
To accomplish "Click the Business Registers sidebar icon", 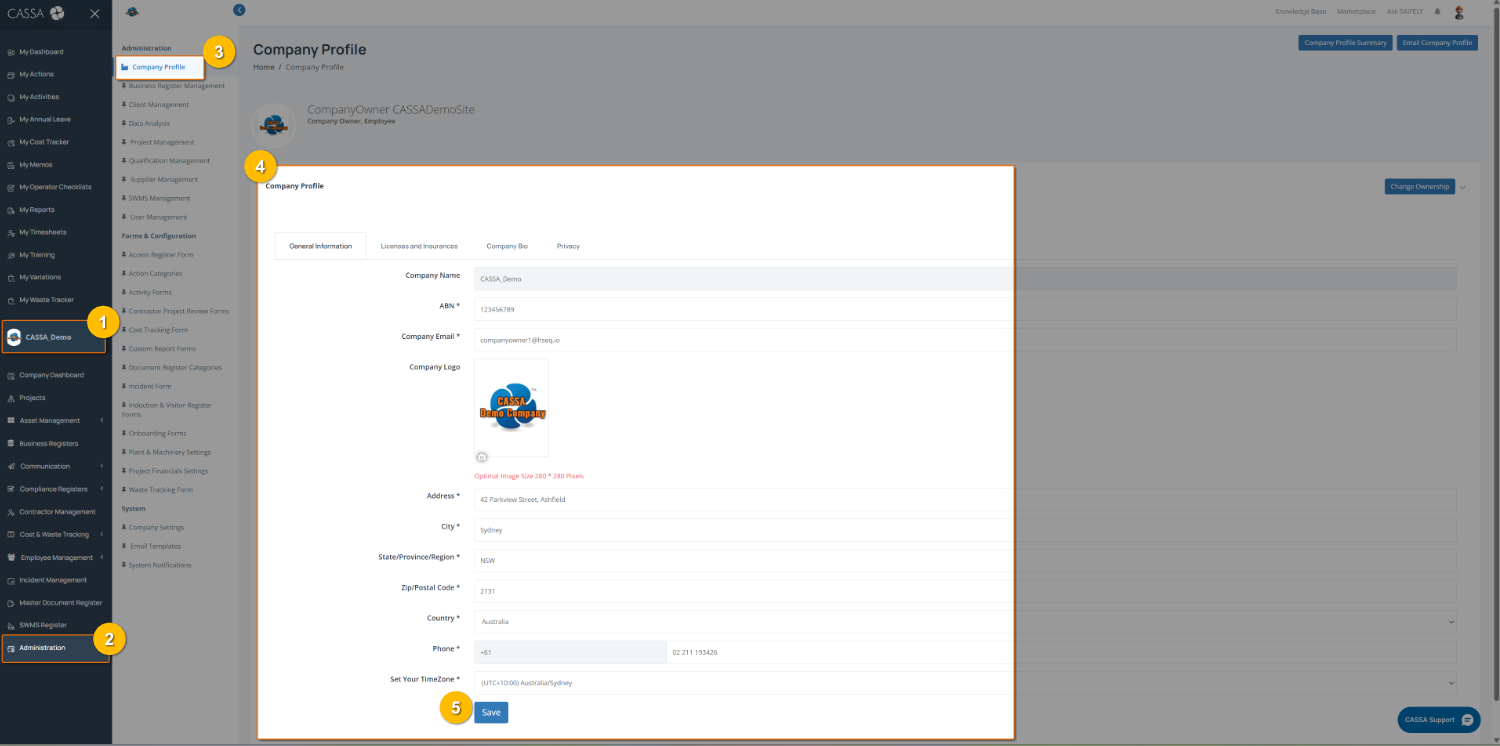I will 11,443.
